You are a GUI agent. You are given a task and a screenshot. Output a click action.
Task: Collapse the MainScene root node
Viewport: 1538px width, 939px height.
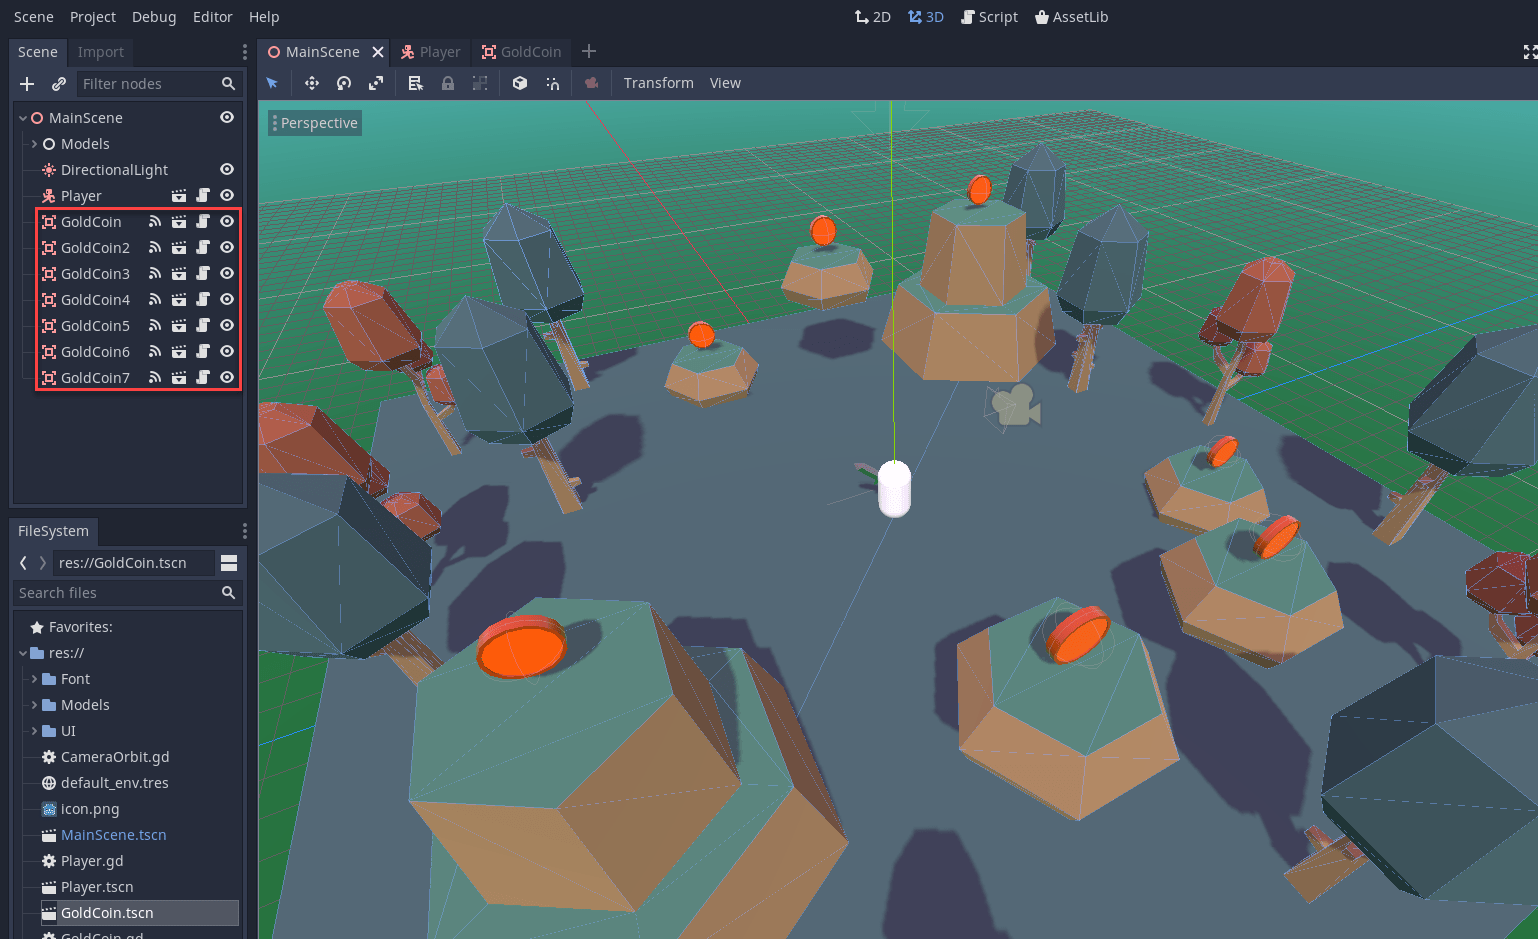pyautogui.click(x=22, y=117)
